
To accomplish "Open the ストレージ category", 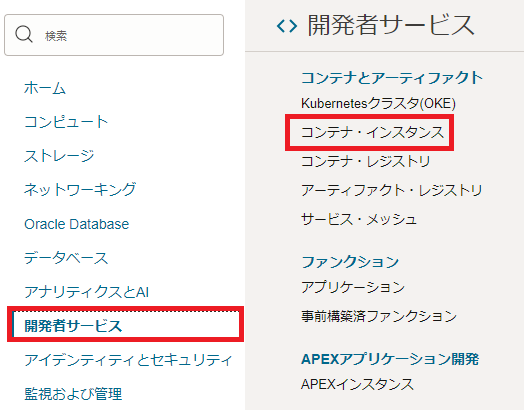I will point(59,156).
